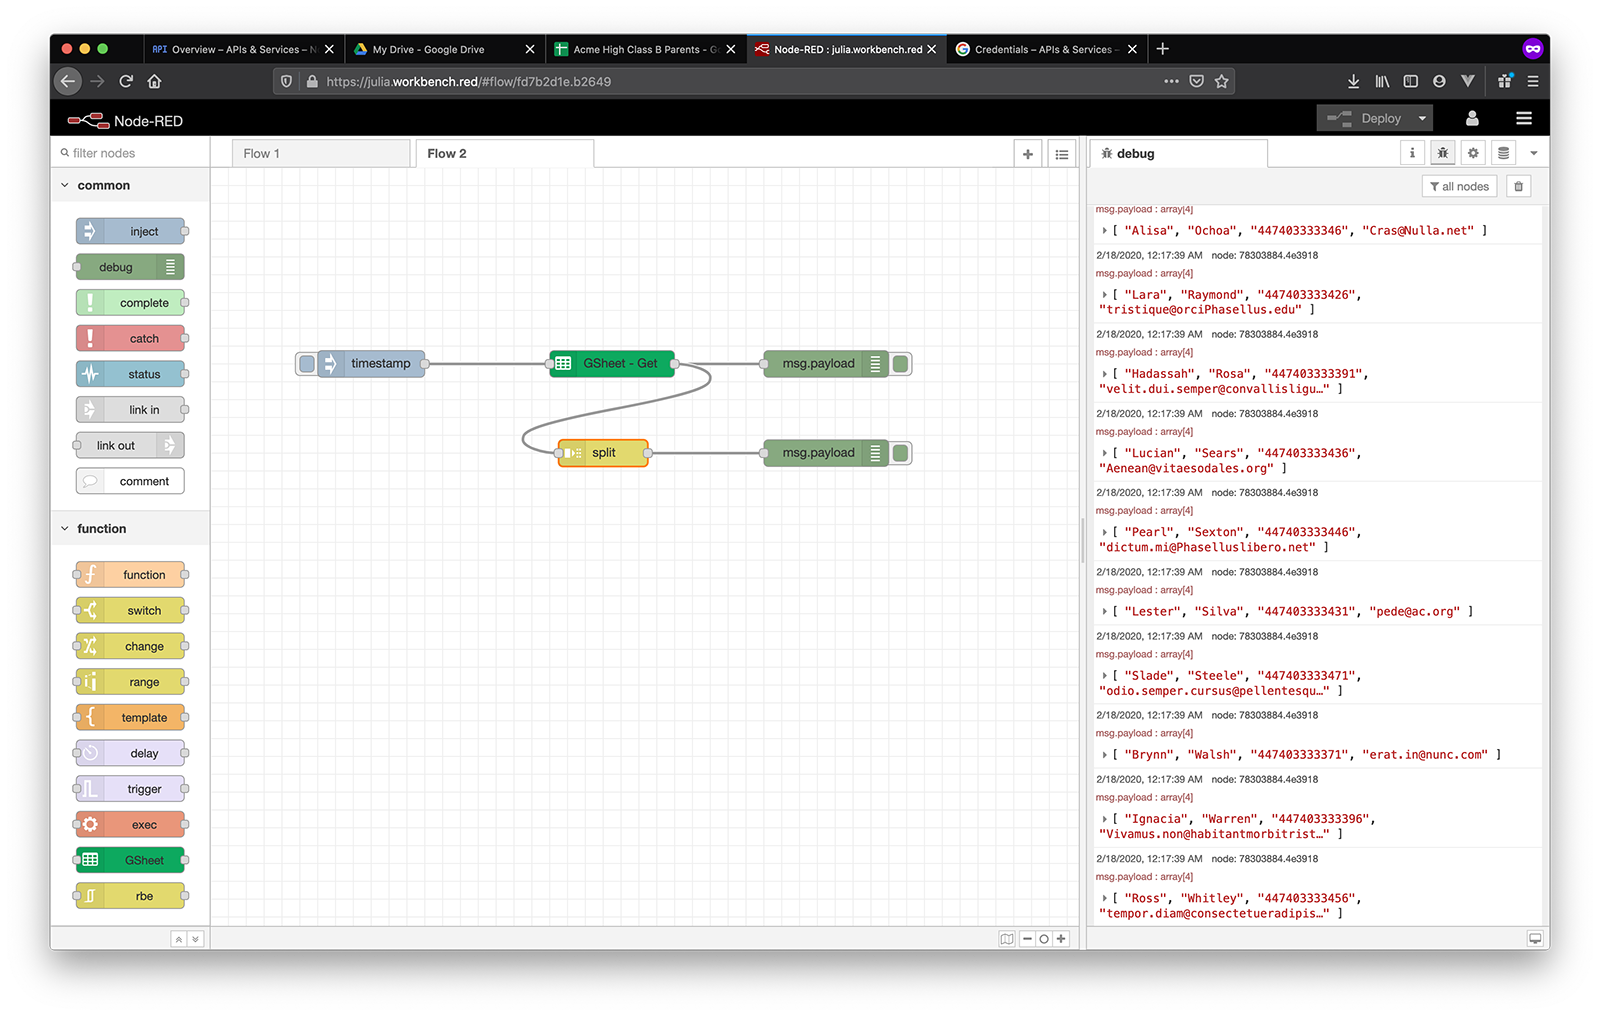Zoom out the flow canvas
This screenshot has height=1016, width=1600.
click(1027, 939)
